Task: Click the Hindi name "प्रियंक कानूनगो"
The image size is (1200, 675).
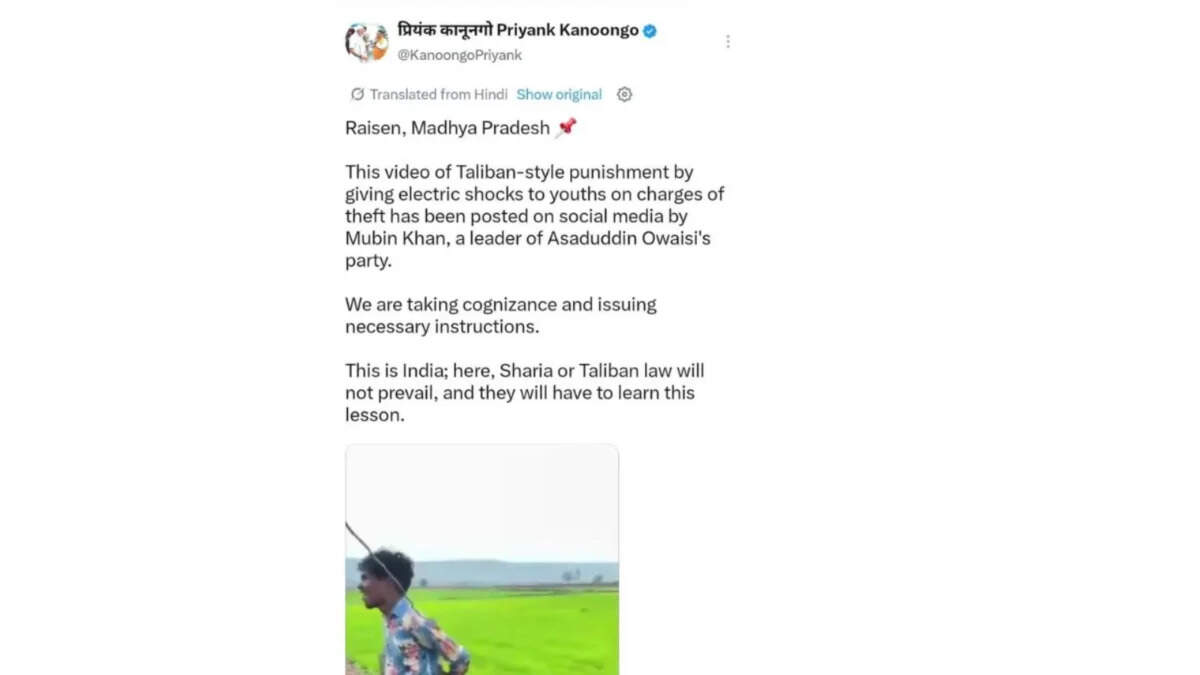Action: 445,30
